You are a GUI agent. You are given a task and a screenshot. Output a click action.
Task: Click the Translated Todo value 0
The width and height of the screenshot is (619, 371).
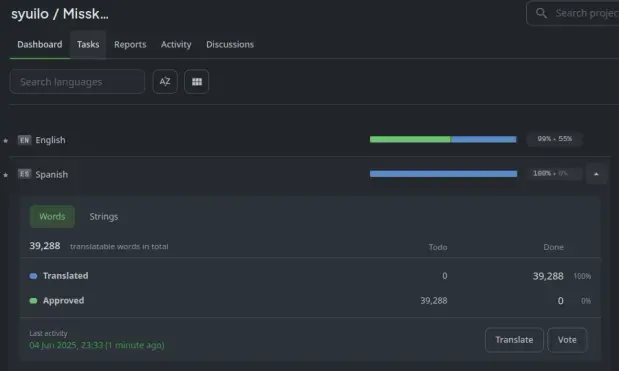point(445,276)
